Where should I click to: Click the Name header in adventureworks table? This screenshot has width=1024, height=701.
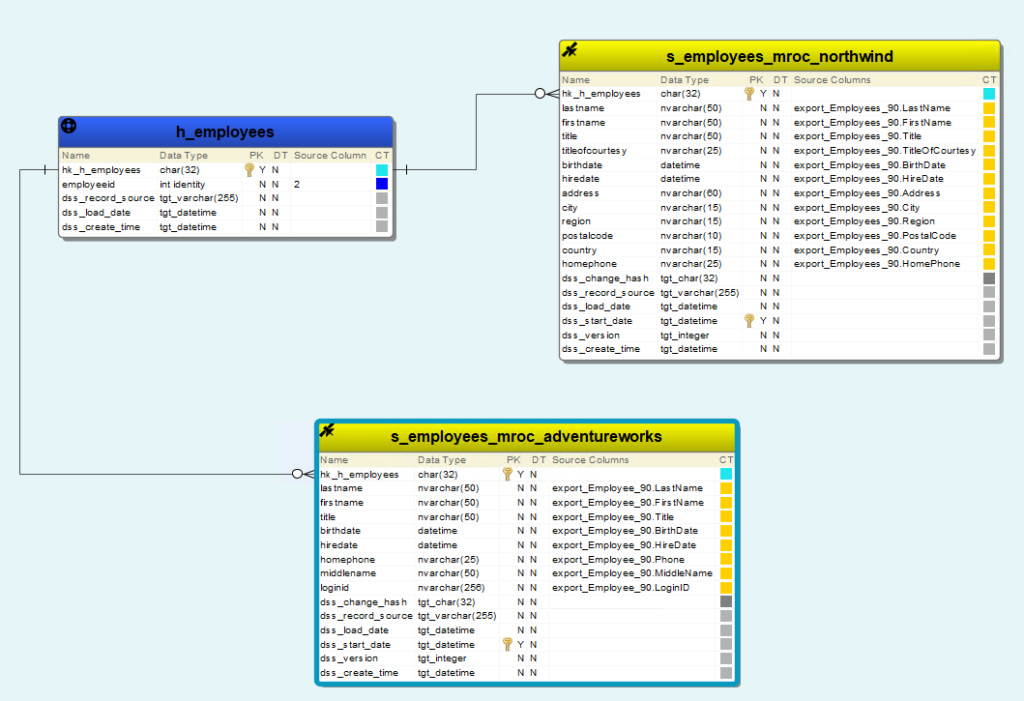click(334, 460)
